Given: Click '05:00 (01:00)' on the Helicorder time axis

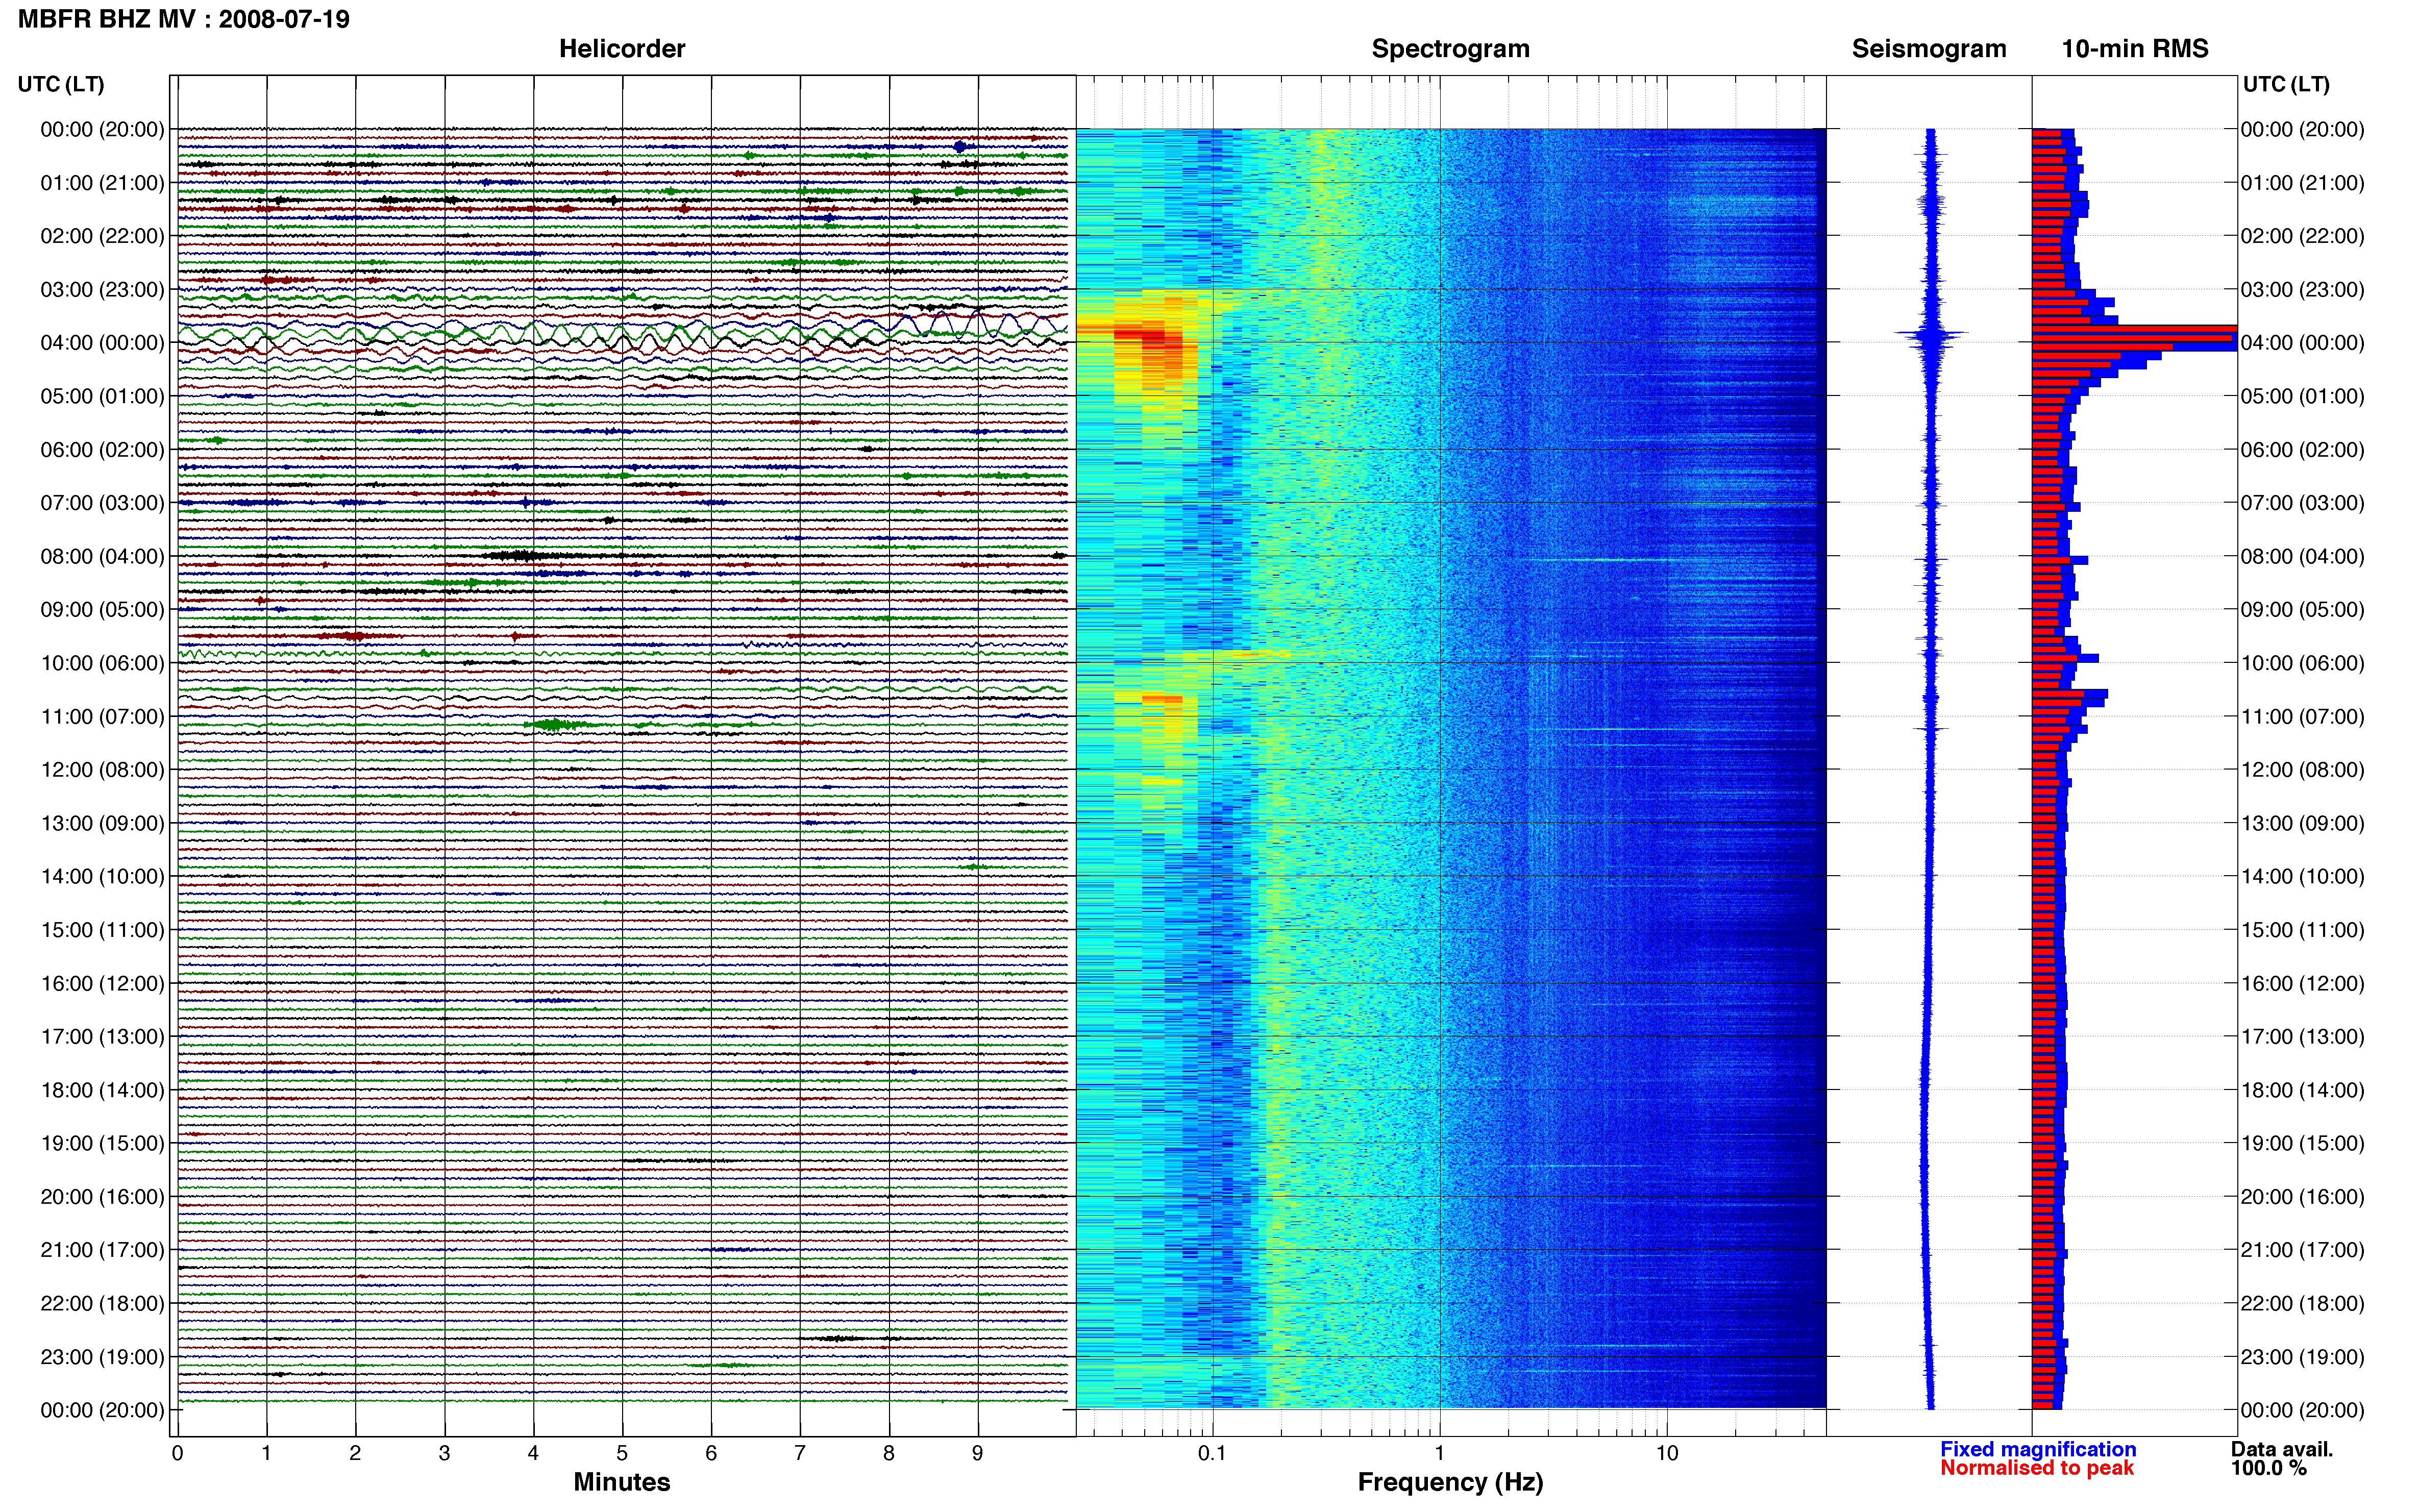Looking at the screenshot, I should (102, 396).
